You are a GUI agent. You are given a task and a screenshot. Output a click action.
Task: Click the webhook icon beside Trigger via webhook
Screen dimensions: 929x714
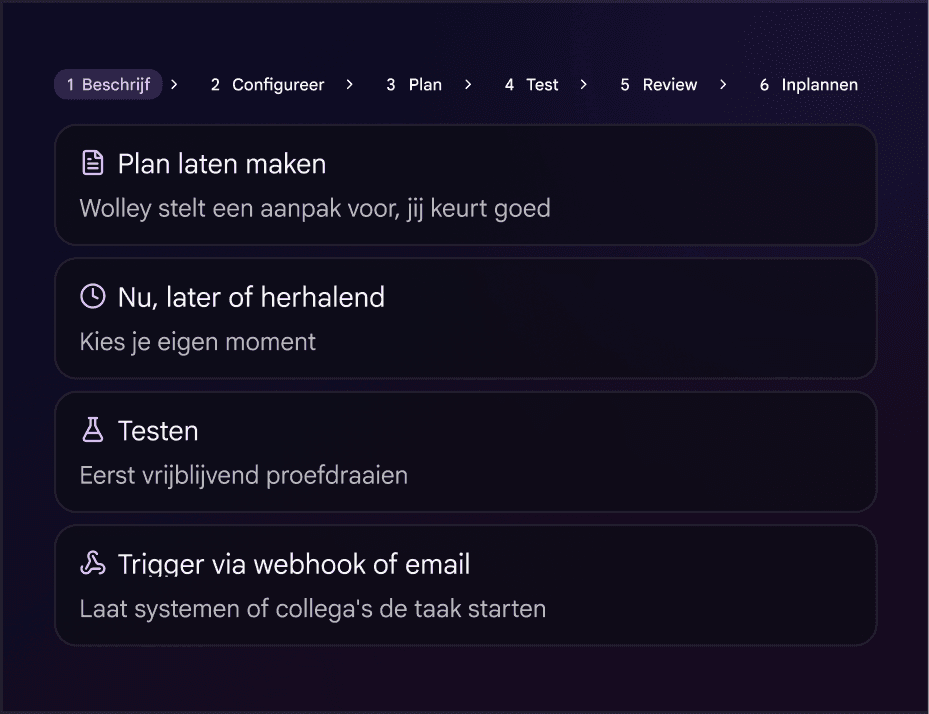point(92,563)
